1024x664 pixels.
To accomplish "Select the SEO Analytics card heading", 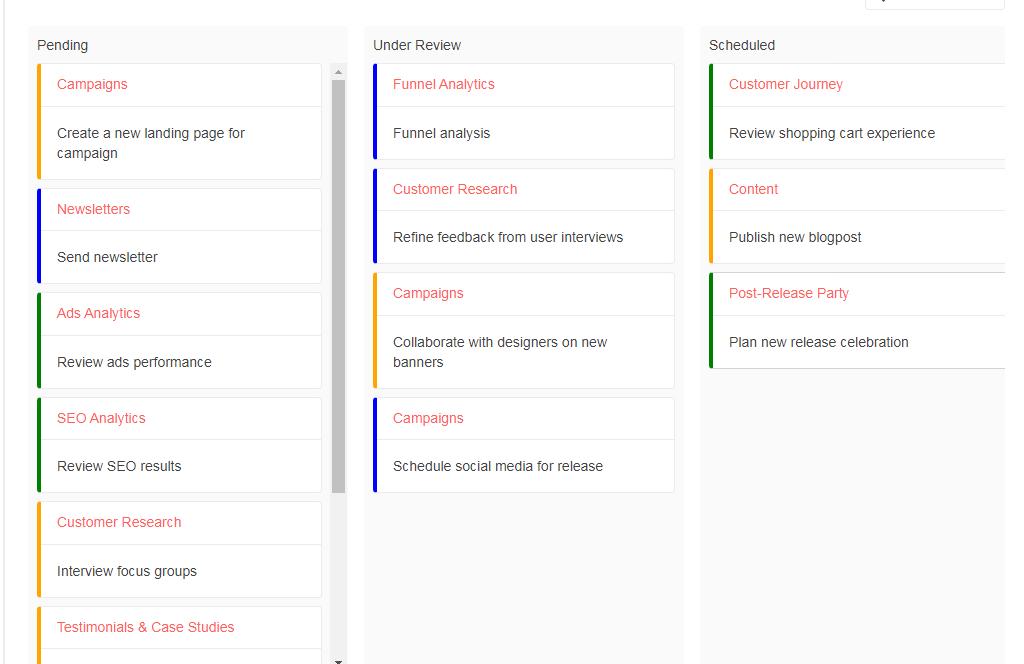I will click(x=101, y=418).
